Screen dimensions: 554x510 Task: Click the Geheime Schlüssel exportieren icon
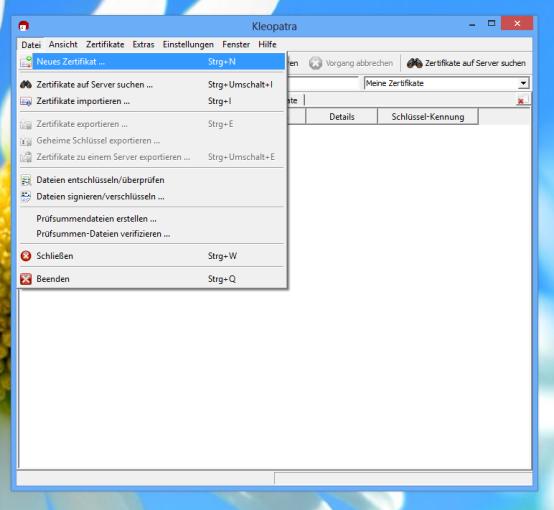26,141
